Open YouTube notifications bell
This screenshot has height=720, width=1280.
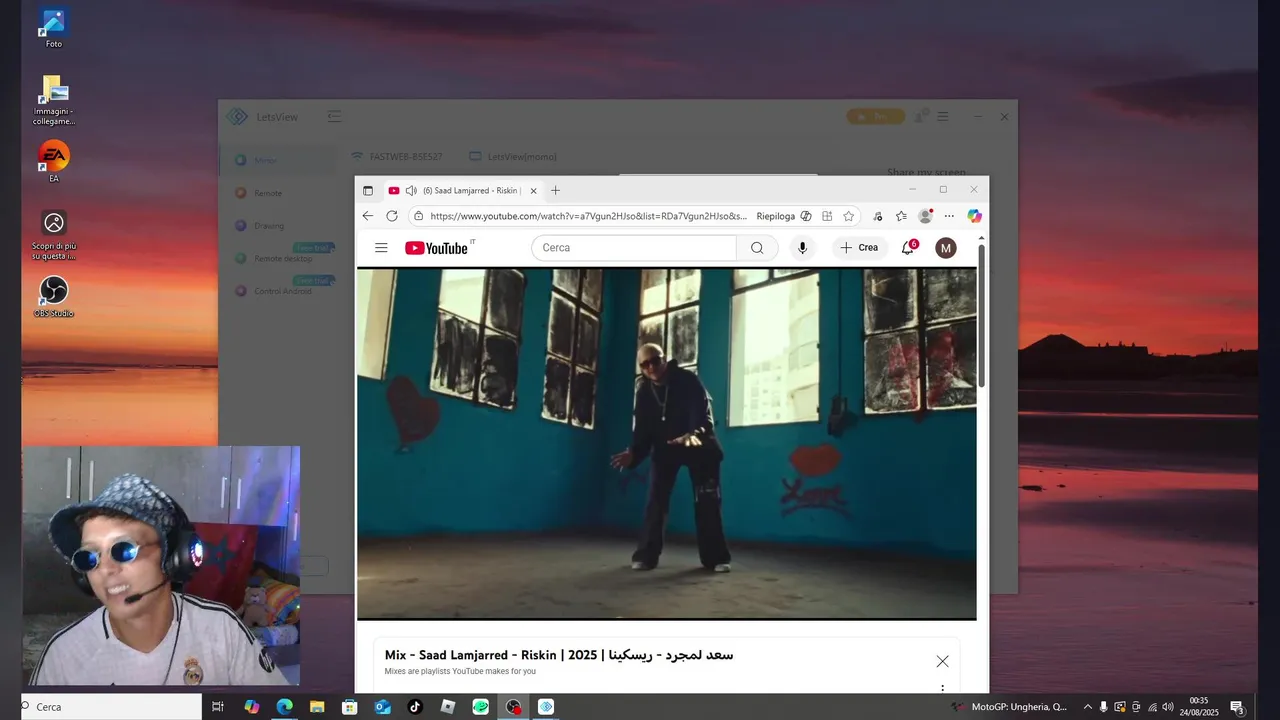(x=908, y=248)
